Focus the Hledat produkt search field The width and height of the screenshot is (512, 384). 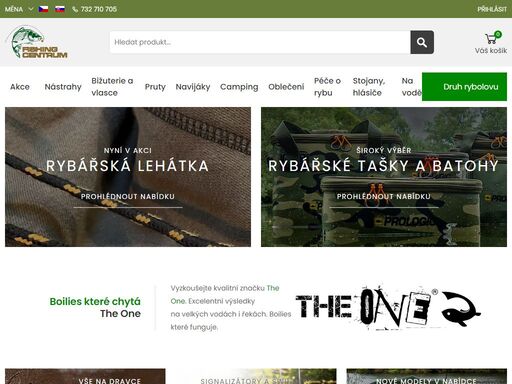260,42
